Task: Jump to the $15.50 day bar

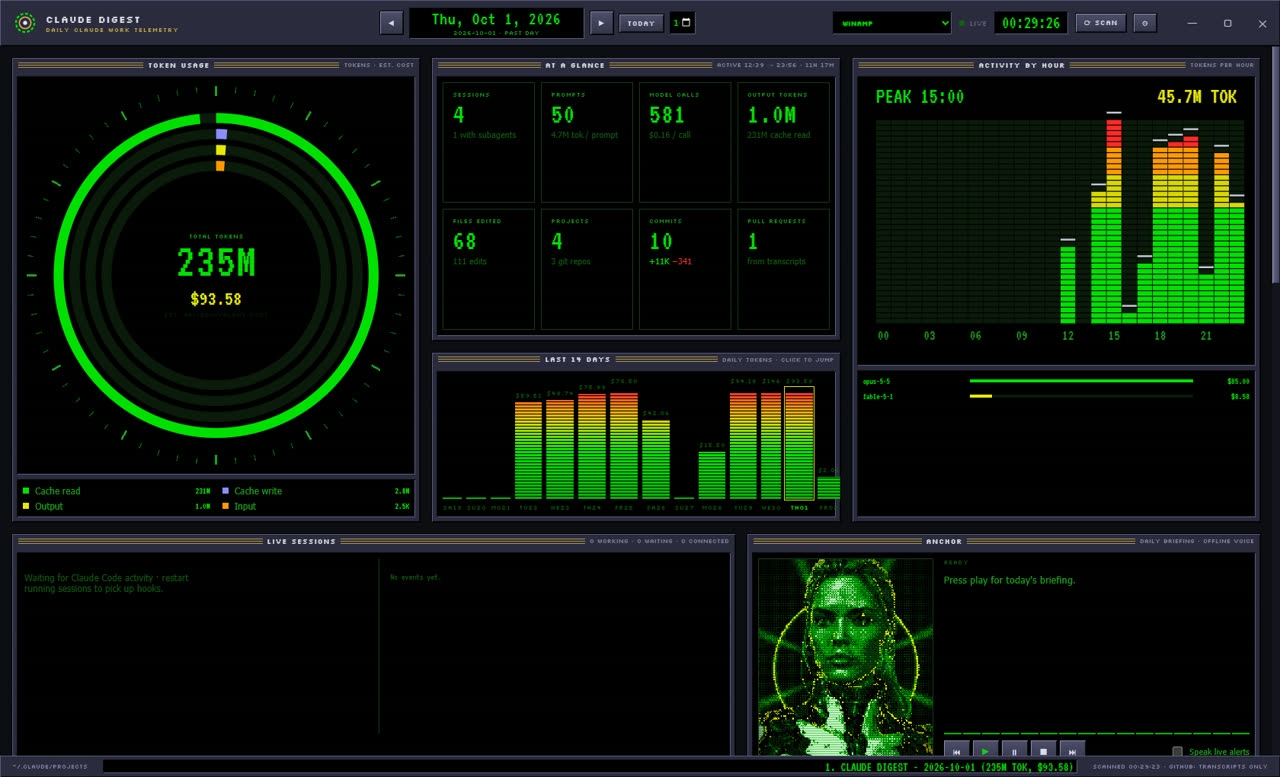Action: tap(712, 475)
